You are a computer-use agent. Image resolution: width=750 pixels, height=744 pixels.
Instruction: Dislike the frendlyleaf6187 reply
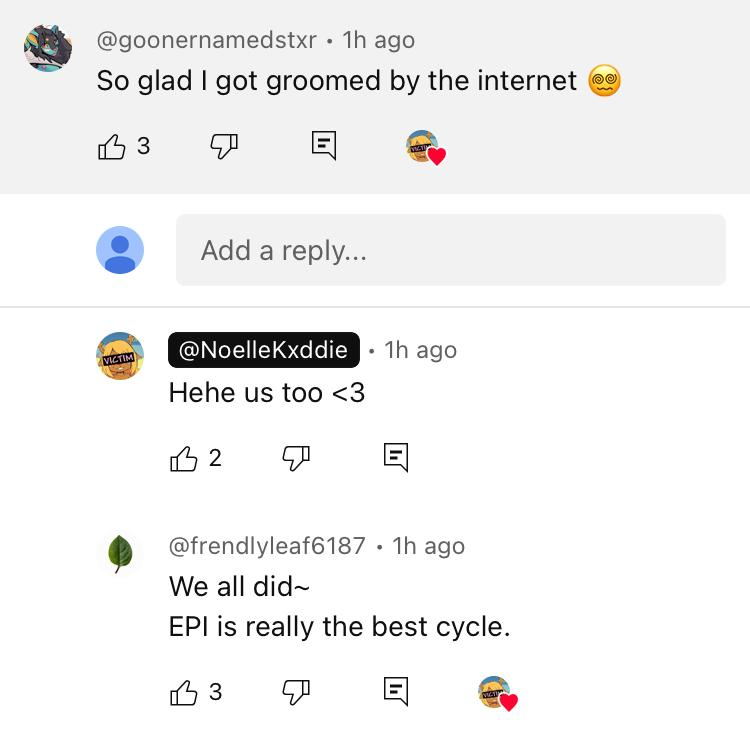[295, 692]
